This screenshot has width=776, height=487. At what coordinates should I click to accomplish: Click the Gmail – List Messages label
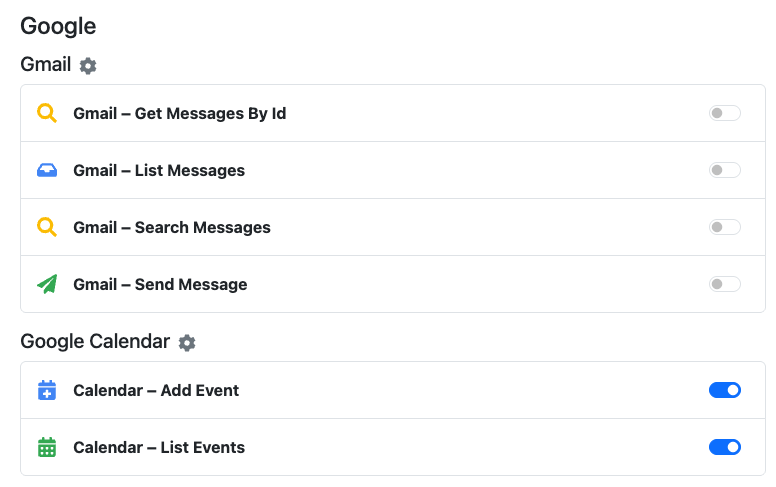click(159, 170)
